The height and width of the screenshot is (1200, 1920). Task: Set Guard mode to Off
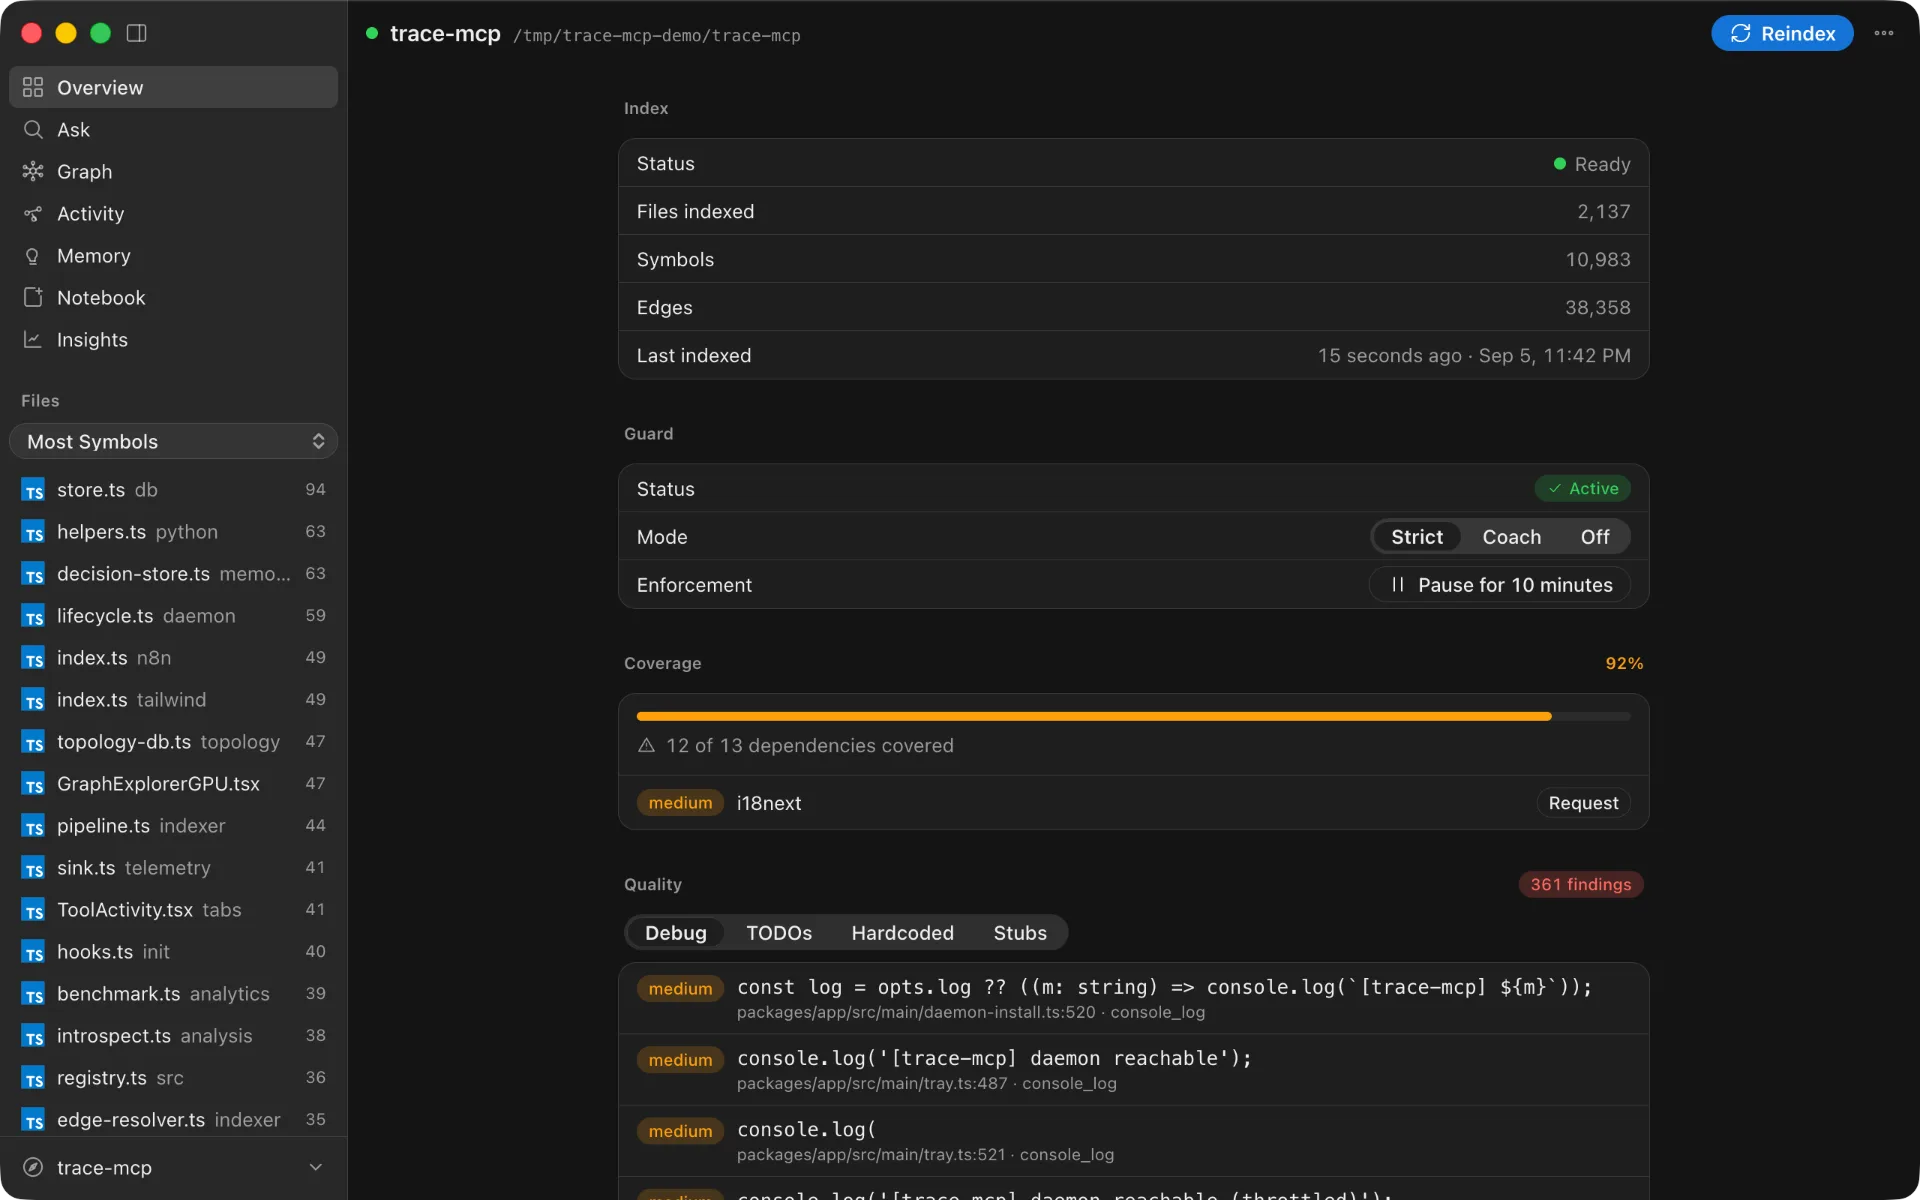click(x=1594, y=537)
